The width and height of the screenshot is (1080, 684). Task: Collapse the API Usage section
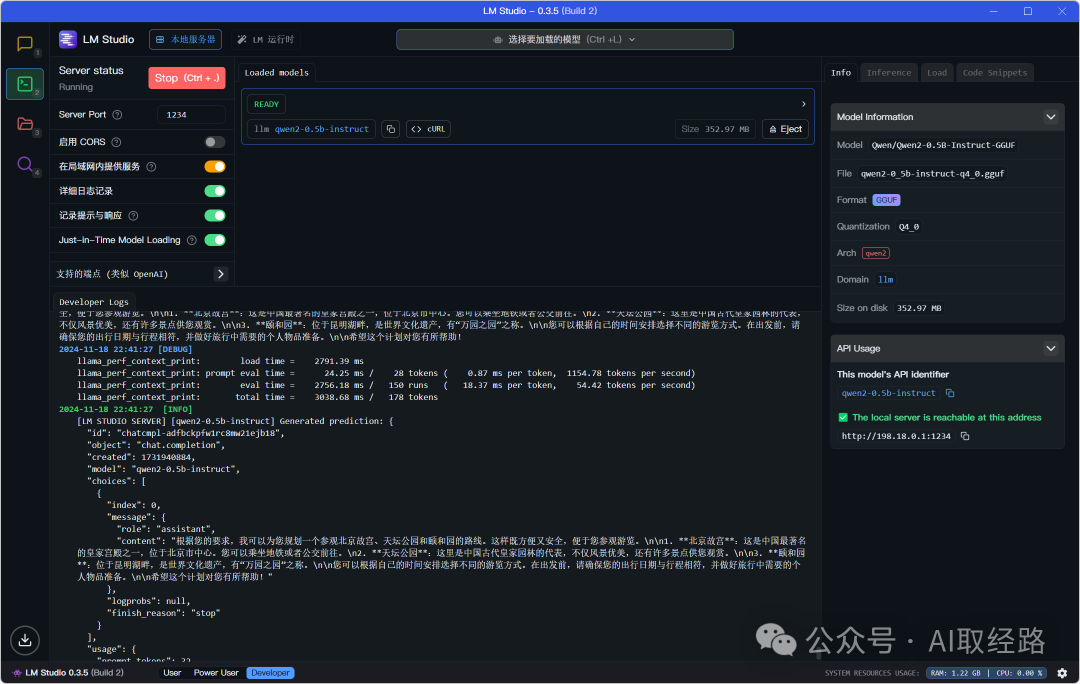1050,349
